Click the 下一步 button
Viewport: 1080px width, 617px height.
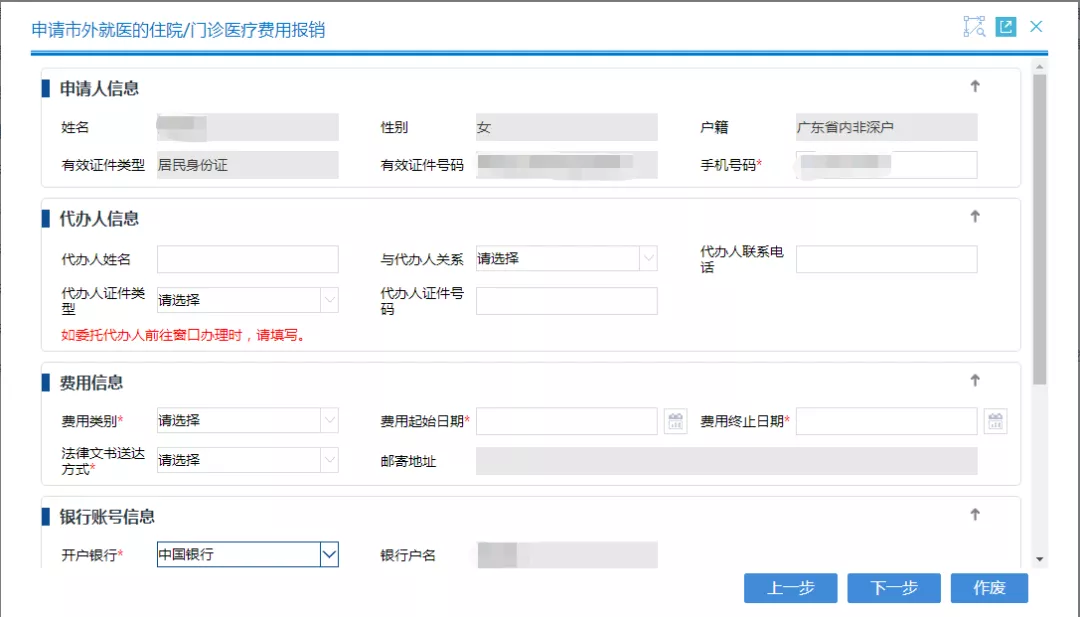(893, 588)
